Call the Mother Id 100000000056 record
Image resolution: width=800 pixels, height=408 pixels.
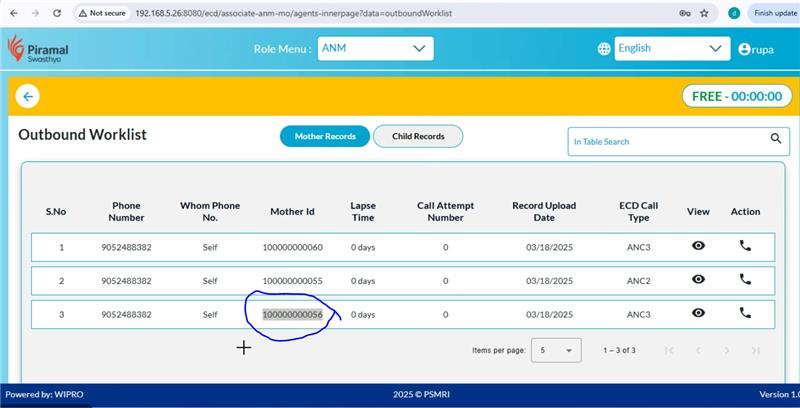(745, 313)
